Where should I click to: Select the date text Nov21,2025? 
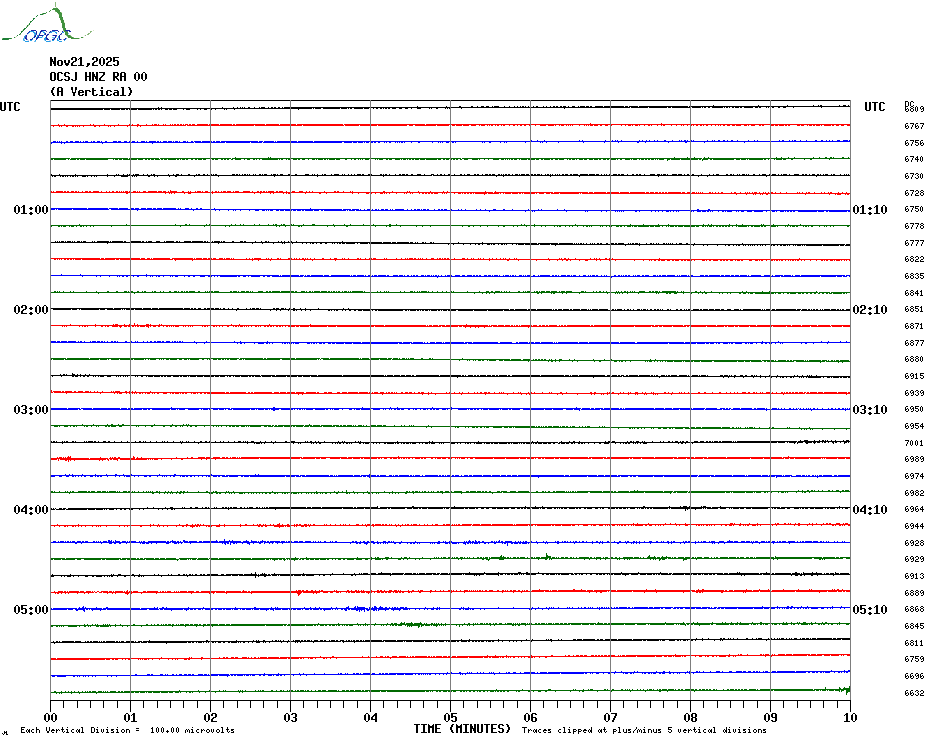pyautogui.click(x=84, y=62)
